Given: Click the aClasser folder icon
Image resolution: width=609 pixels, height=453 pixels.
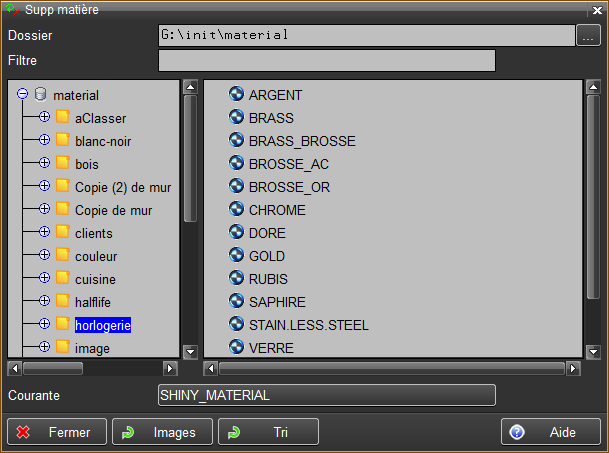Looking at the screenshot, I should pos(63,117).
